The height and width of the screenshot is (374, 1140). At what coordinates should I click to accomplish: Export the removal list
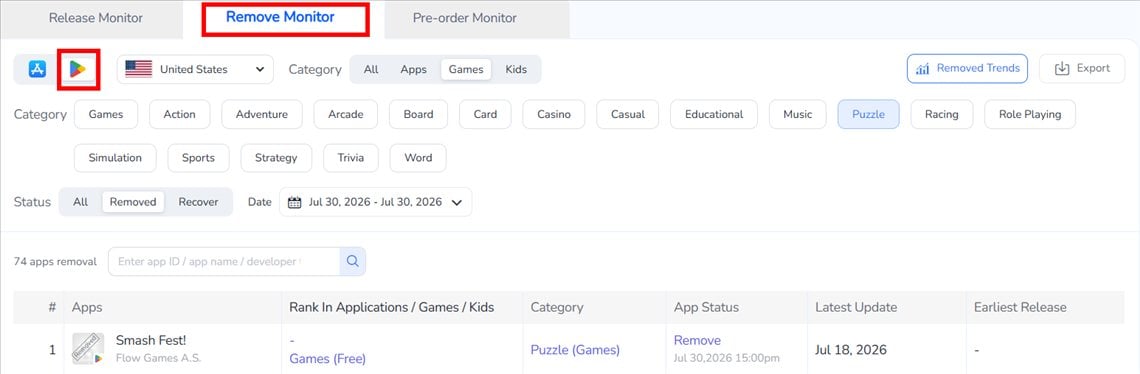(1082, 68)
